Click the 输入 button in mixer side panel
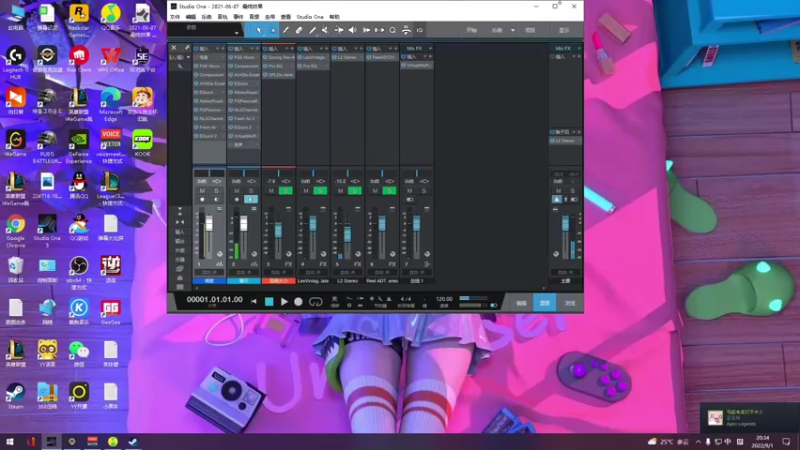The height and width of the screenshot is (450, 800). click(180, 232)
